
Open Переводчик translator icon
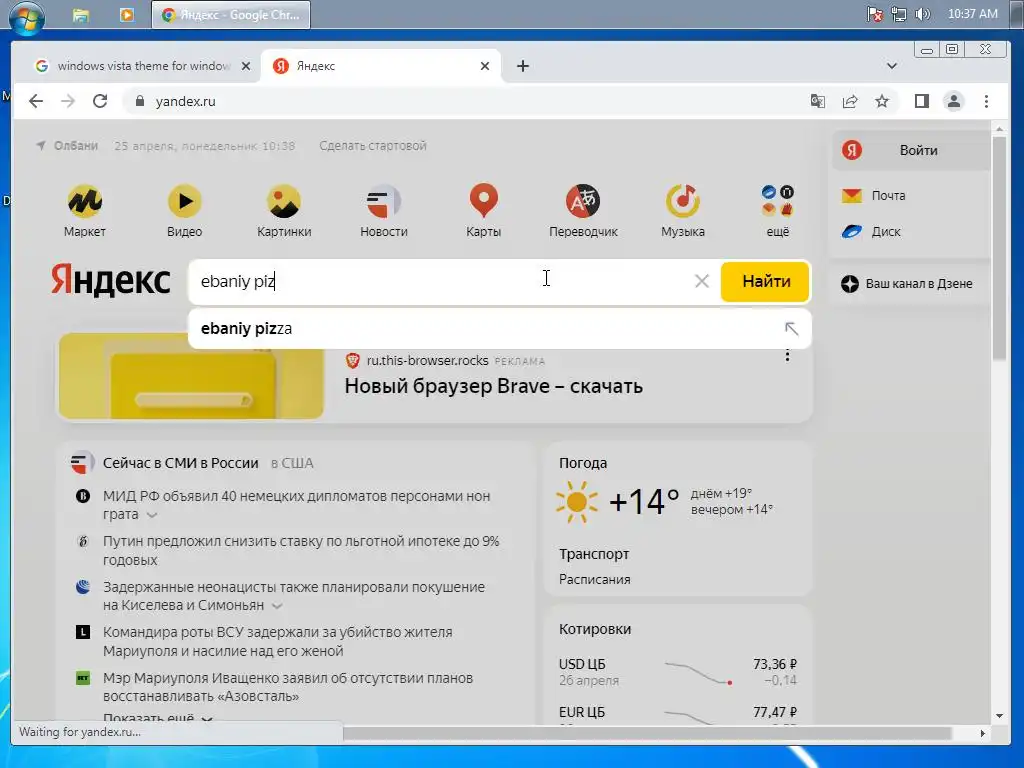pyautogui.click(x=583, y=201)
